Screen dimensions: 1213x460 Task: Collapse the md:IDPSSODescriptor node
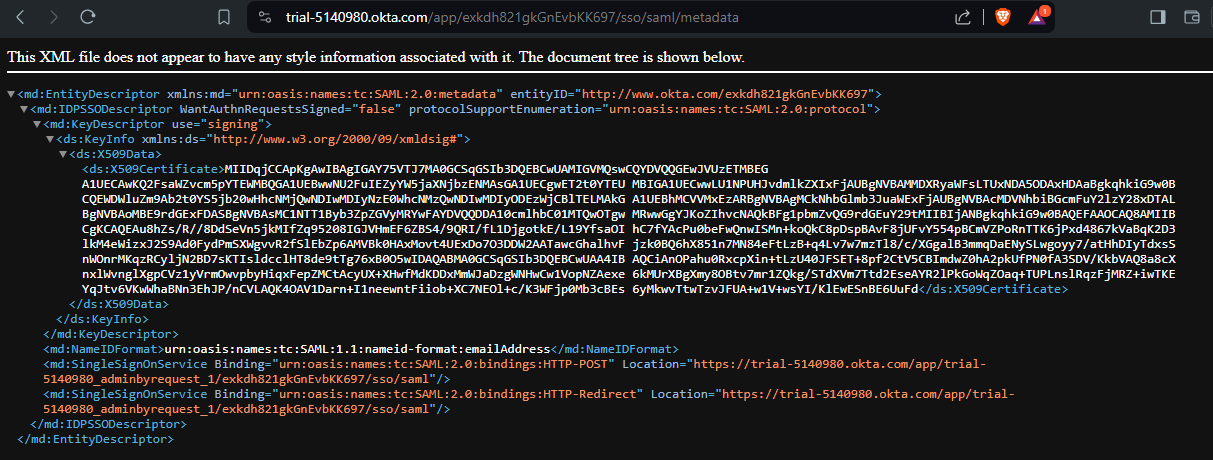pos(24,109)
